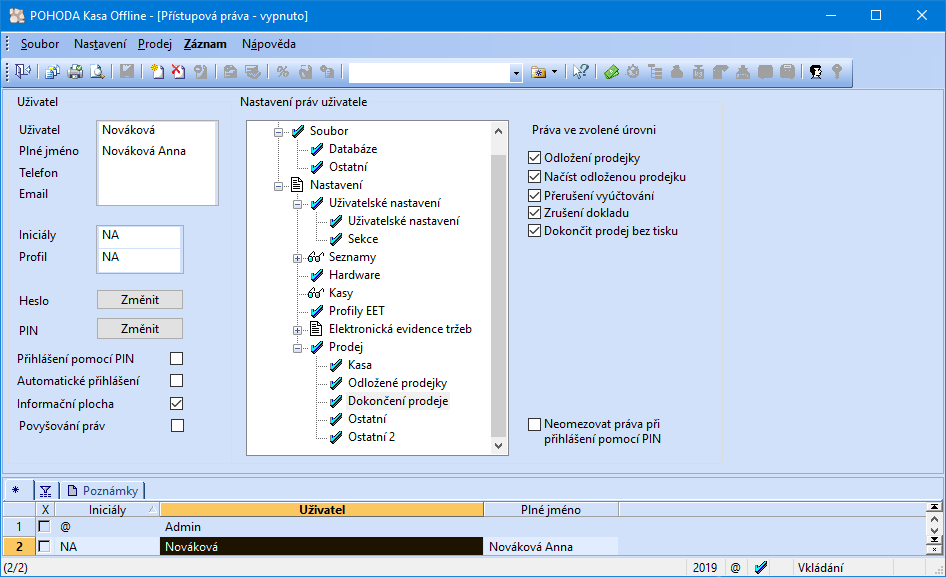Click the greyed money bag icon
The height and width of the screenshot is (577, 946).
[677, 72]
